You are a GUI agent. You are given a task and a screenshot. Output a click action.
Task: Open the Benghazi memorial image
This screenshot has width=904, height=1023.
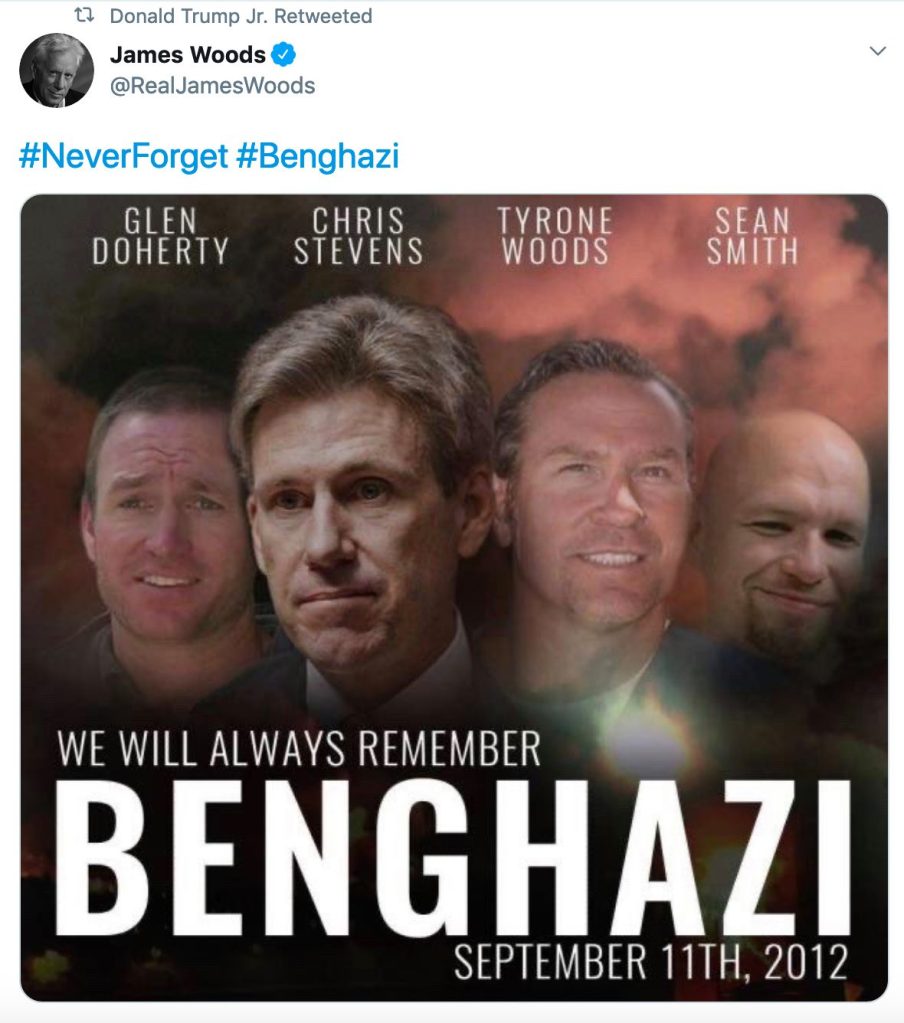click(x=454, y=598)
